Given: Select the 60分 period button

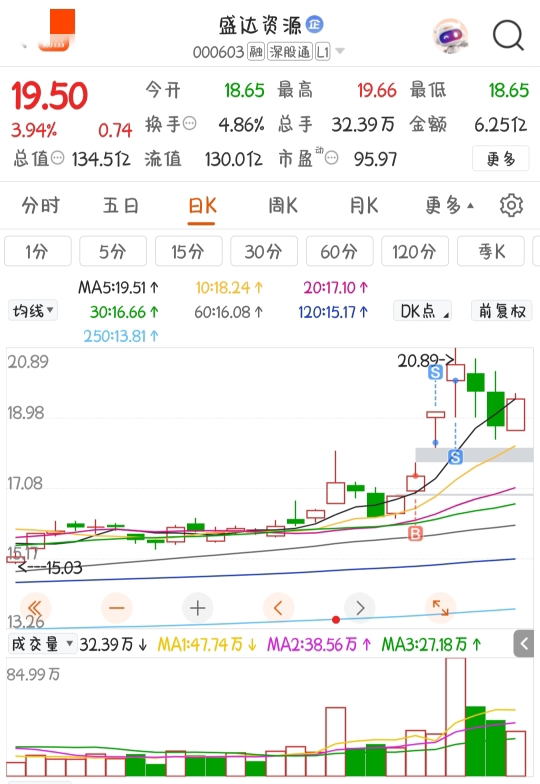Looking at the screenshot, I should click(x=340, y=251).
